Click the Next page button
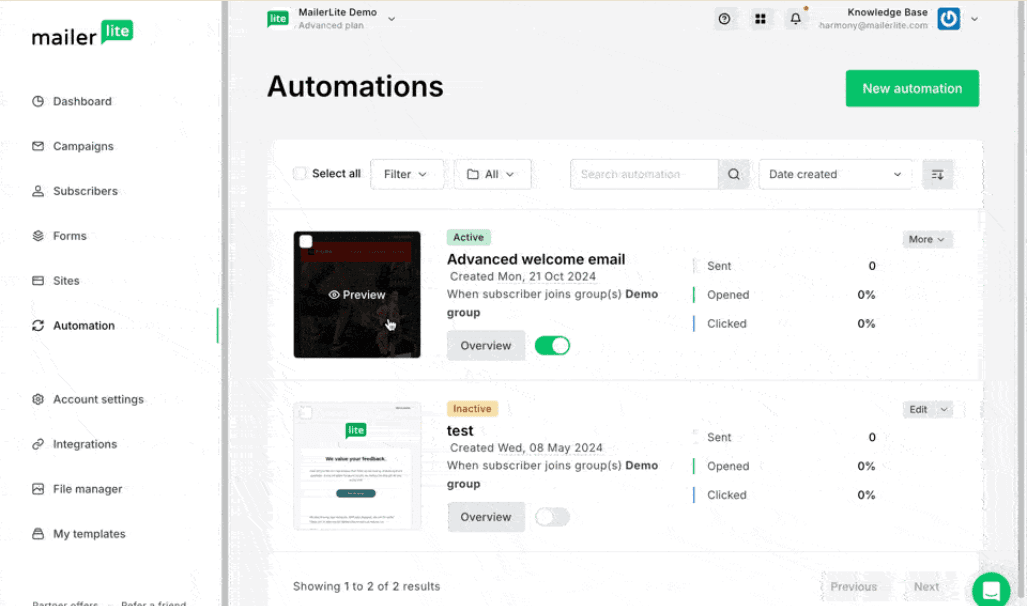 [x=926, y=586]
